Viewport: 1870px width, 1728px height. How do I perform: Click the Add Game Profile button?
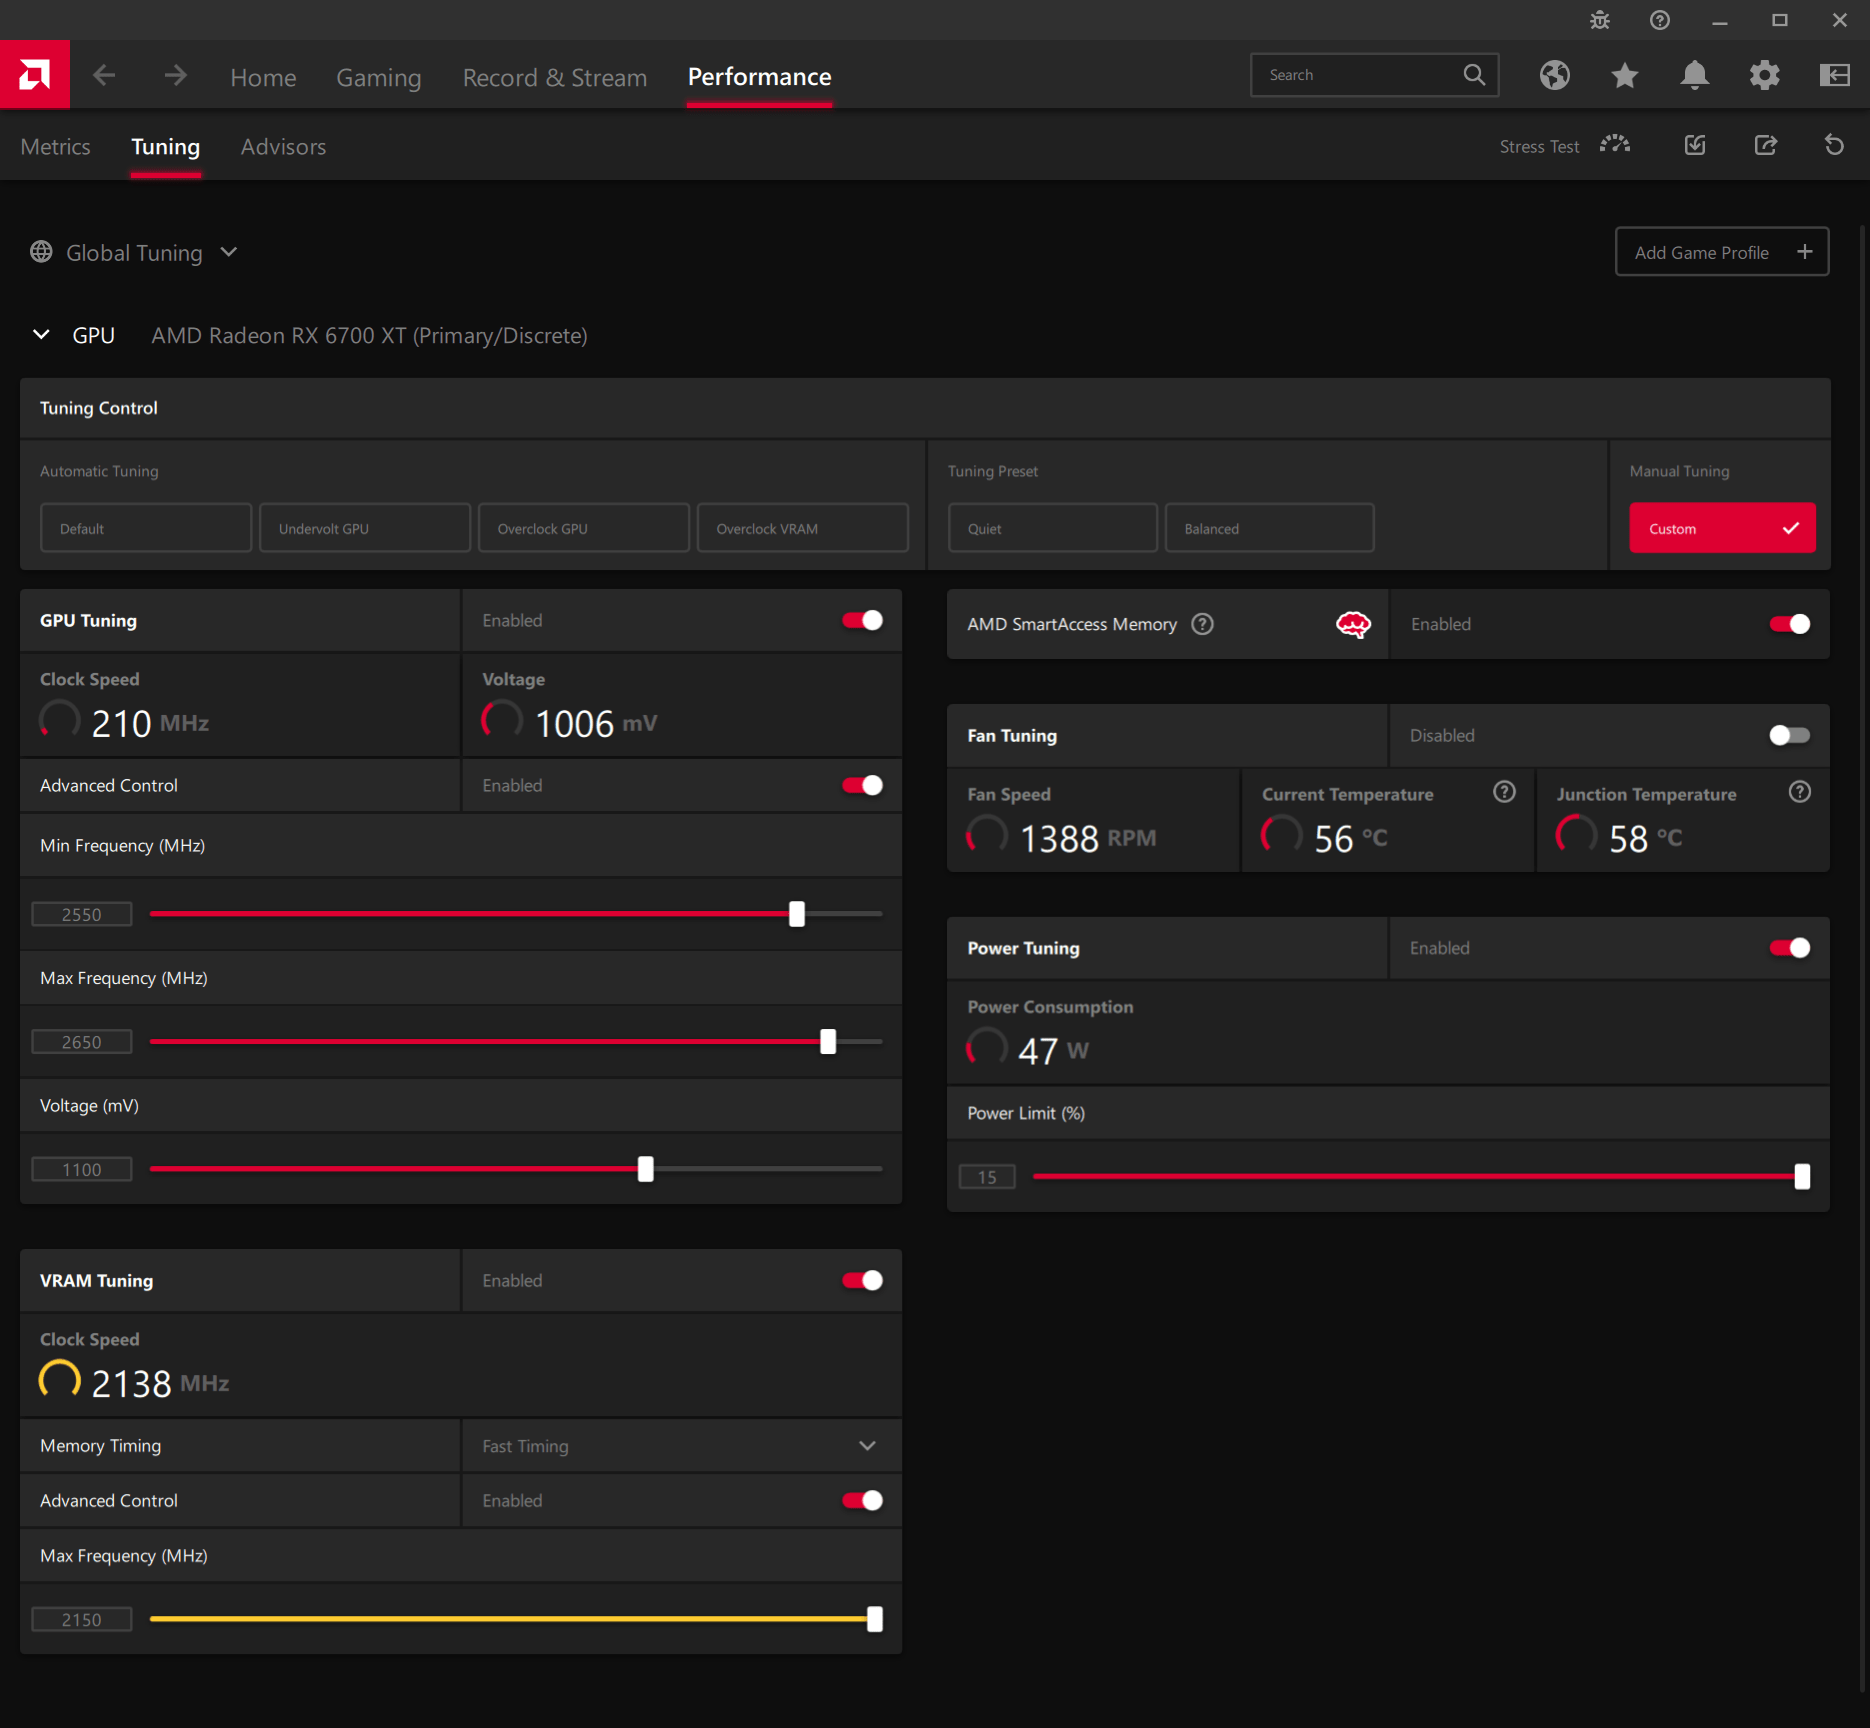tap(1721, 251)
